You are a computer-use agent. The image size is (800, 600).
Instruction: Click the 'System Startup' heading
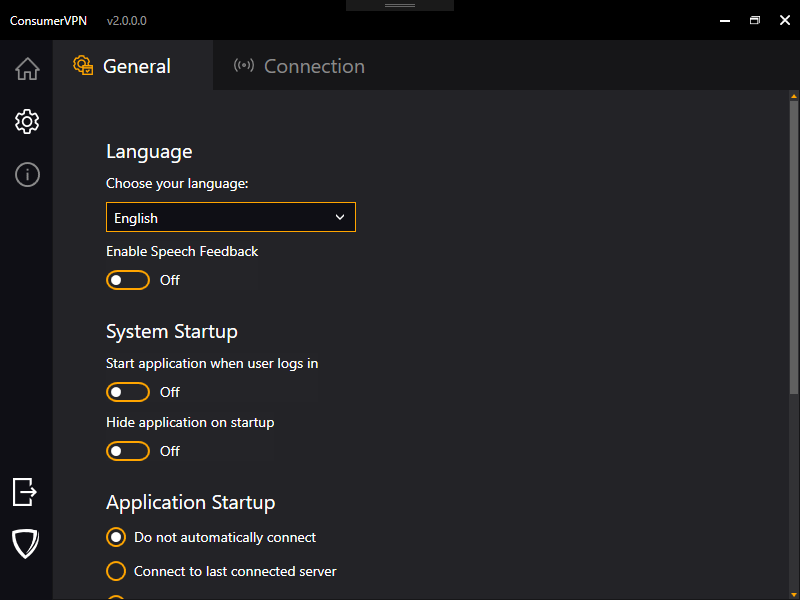point(171,332)
